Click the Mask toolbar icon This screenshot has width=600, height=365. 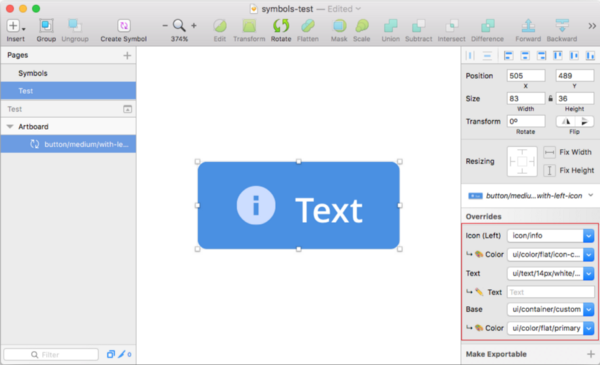[339, 26]
